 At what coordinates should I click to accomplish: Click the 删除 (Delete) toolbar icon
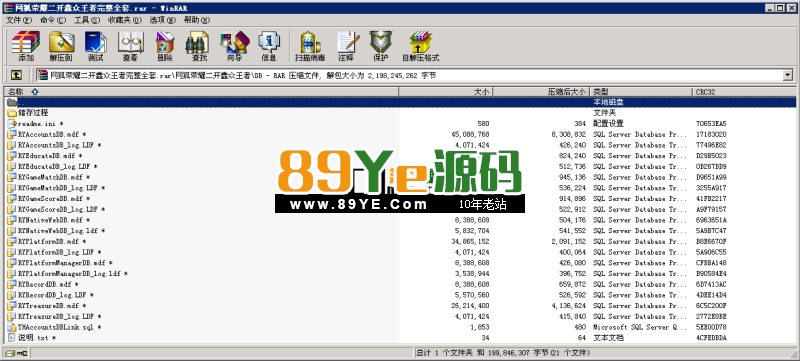[165, 46]
